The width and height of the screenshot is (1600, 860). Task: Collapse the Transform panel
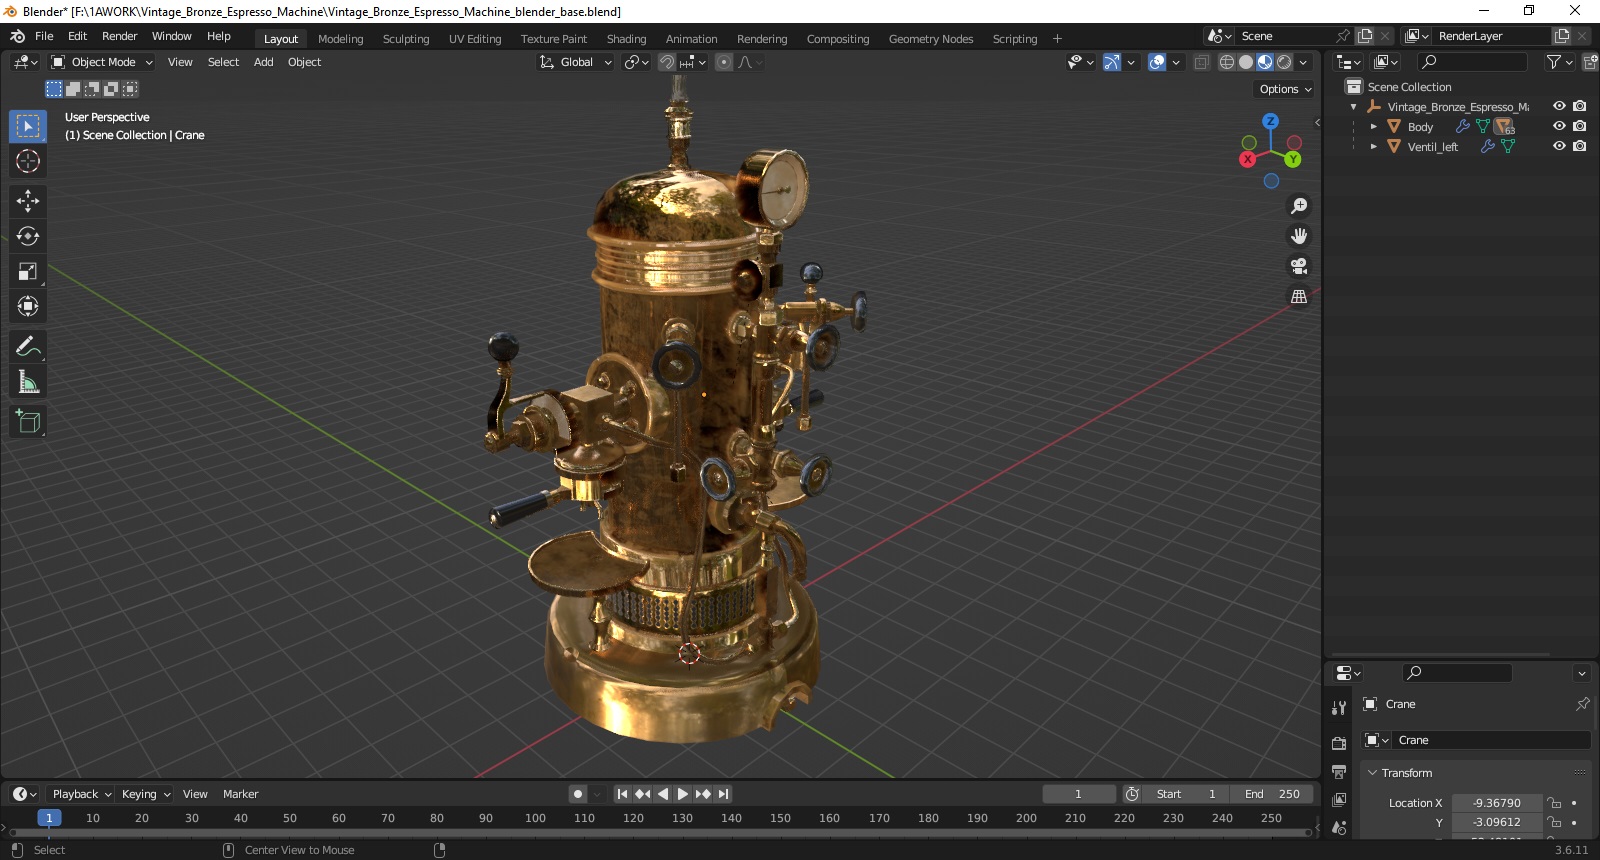point(1373,773)
